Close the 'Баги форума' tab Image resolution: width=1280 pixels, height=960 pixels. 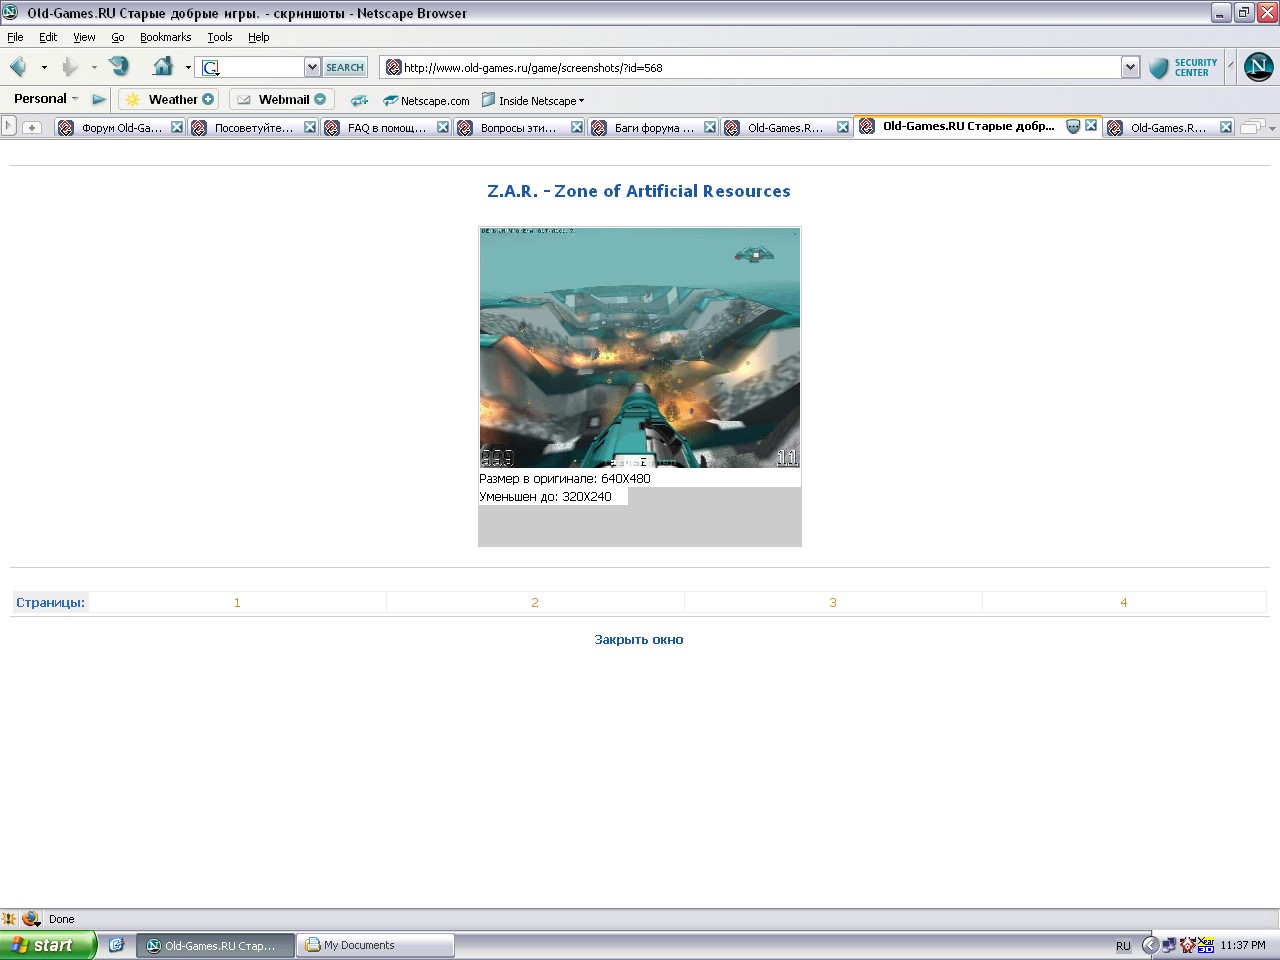(710, 127)
